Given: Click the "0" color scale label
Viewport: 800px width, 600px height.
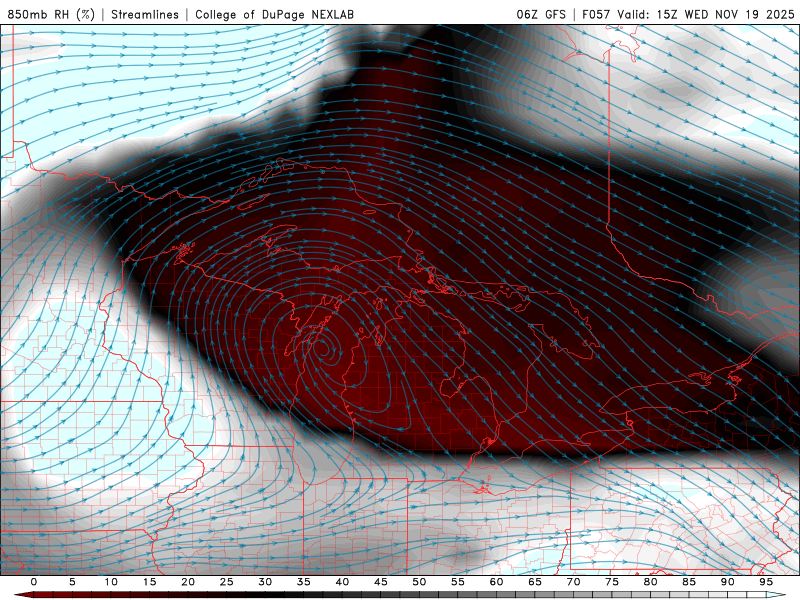Looking at the screenshot, I should [34, 582].
